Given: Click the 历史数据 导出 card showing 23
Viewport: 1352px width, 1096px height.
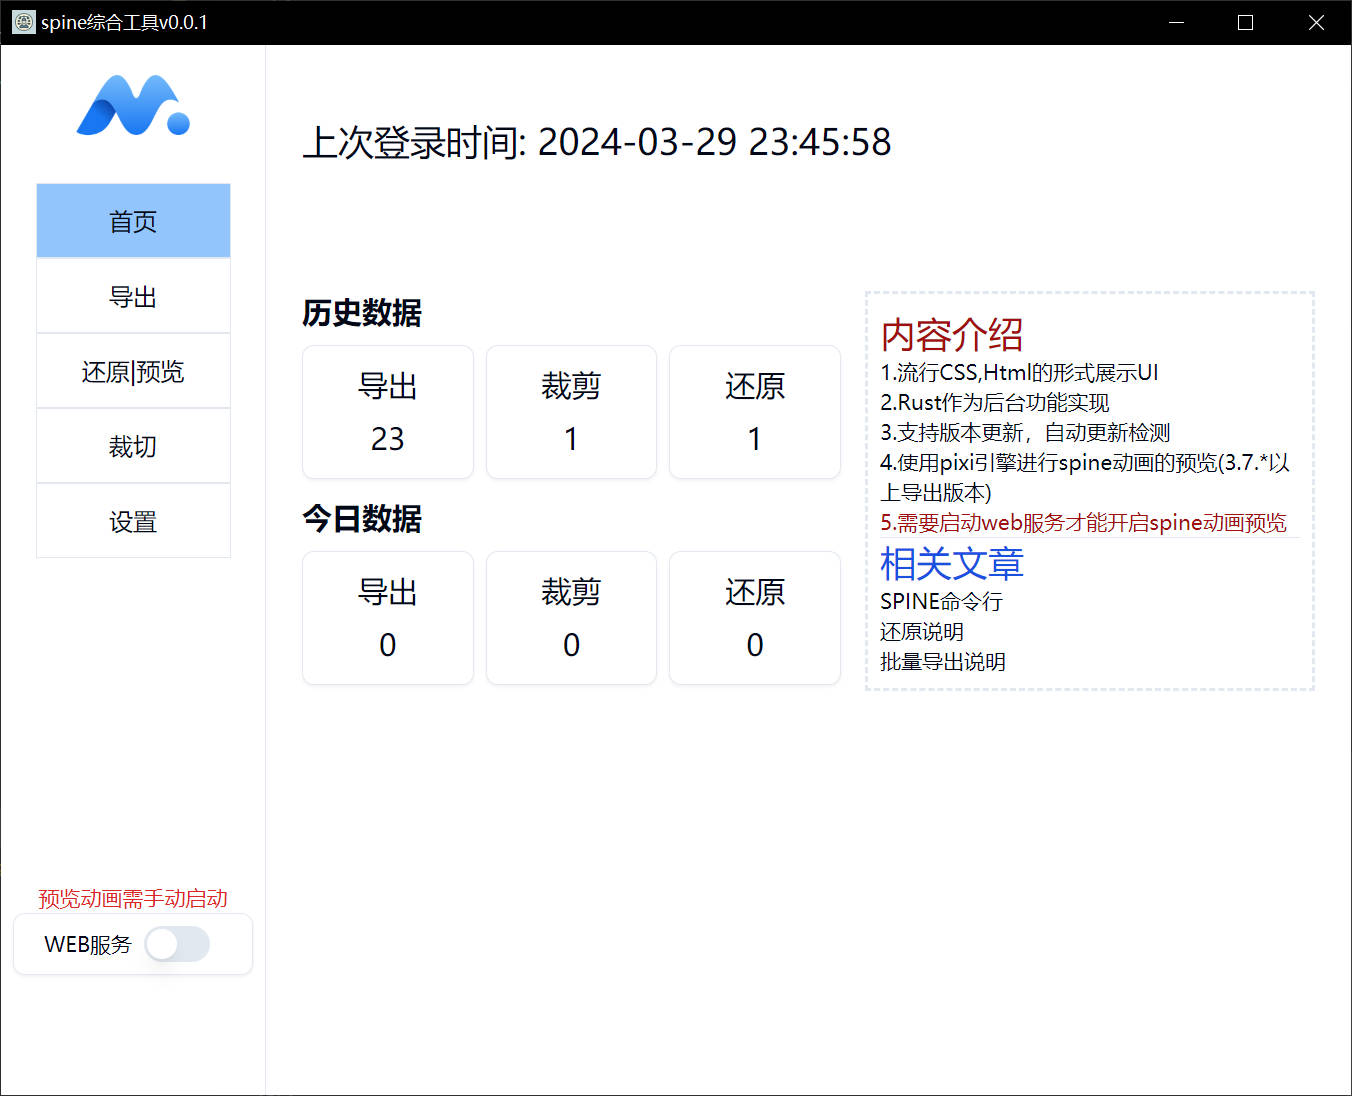Looking at the screenshot, I should point(388,412).
